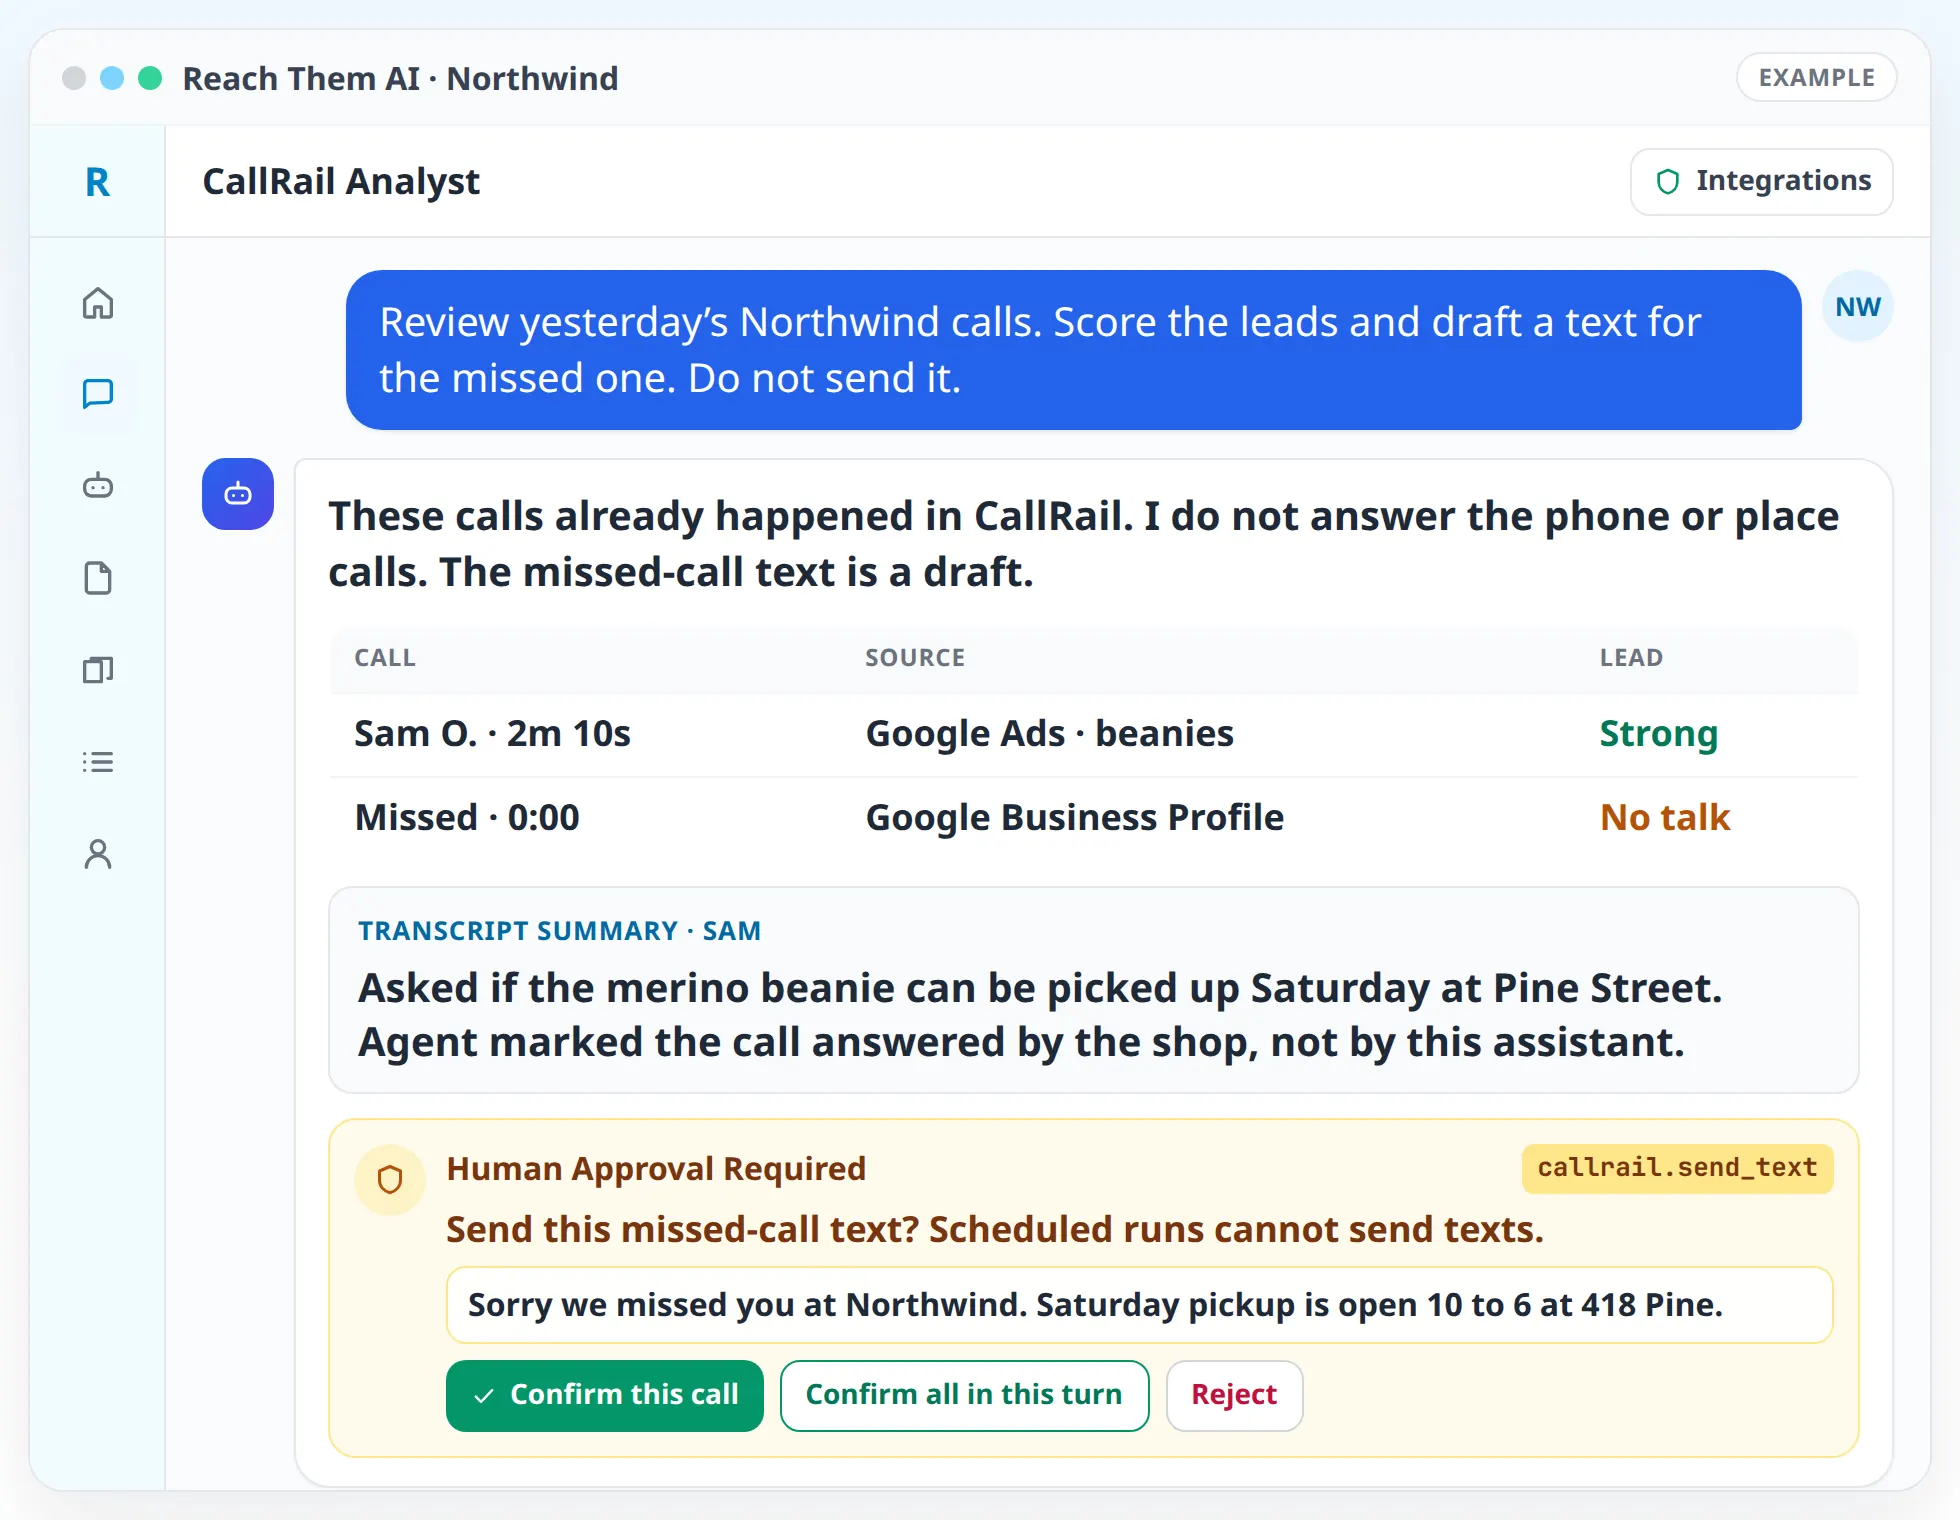The width and height of the screenshot is (1960, 1520).
Task: Click the SOURCE column header
Action: click(915, 658)
